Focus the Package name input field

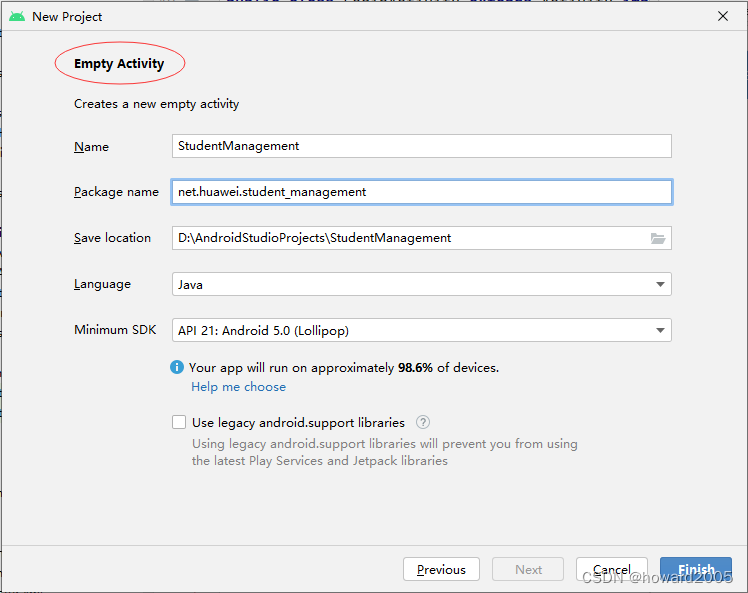(421, 192)
